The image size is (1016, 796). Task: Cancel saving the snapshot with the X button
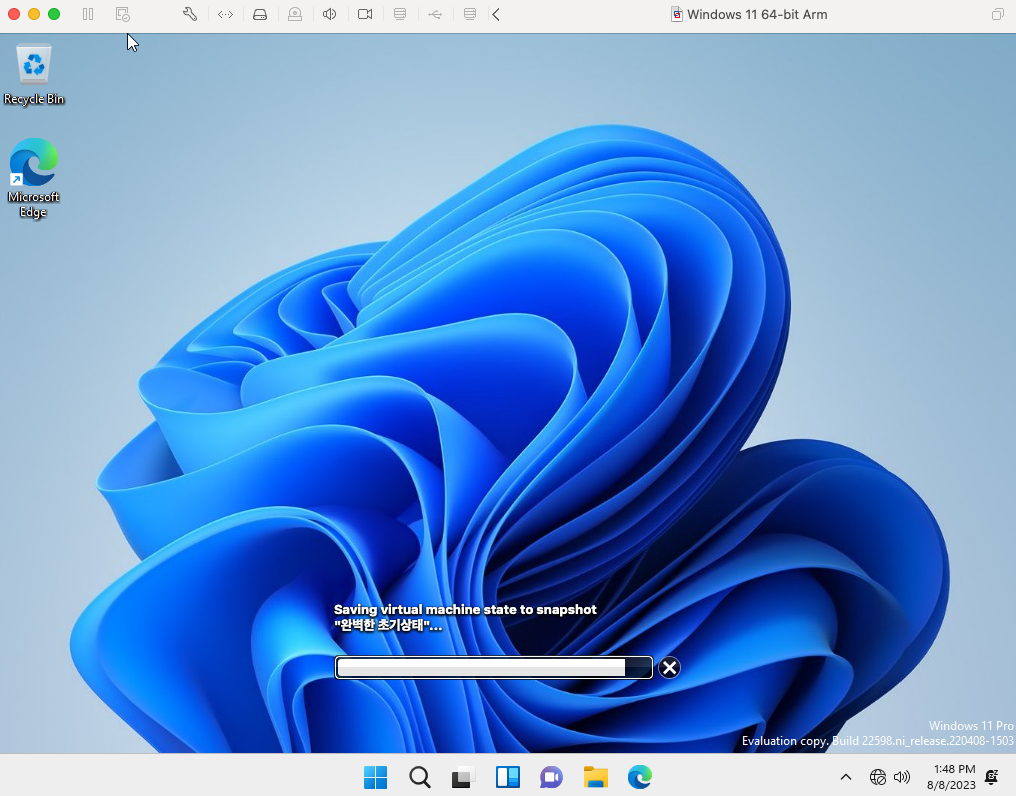click(669, 668)
